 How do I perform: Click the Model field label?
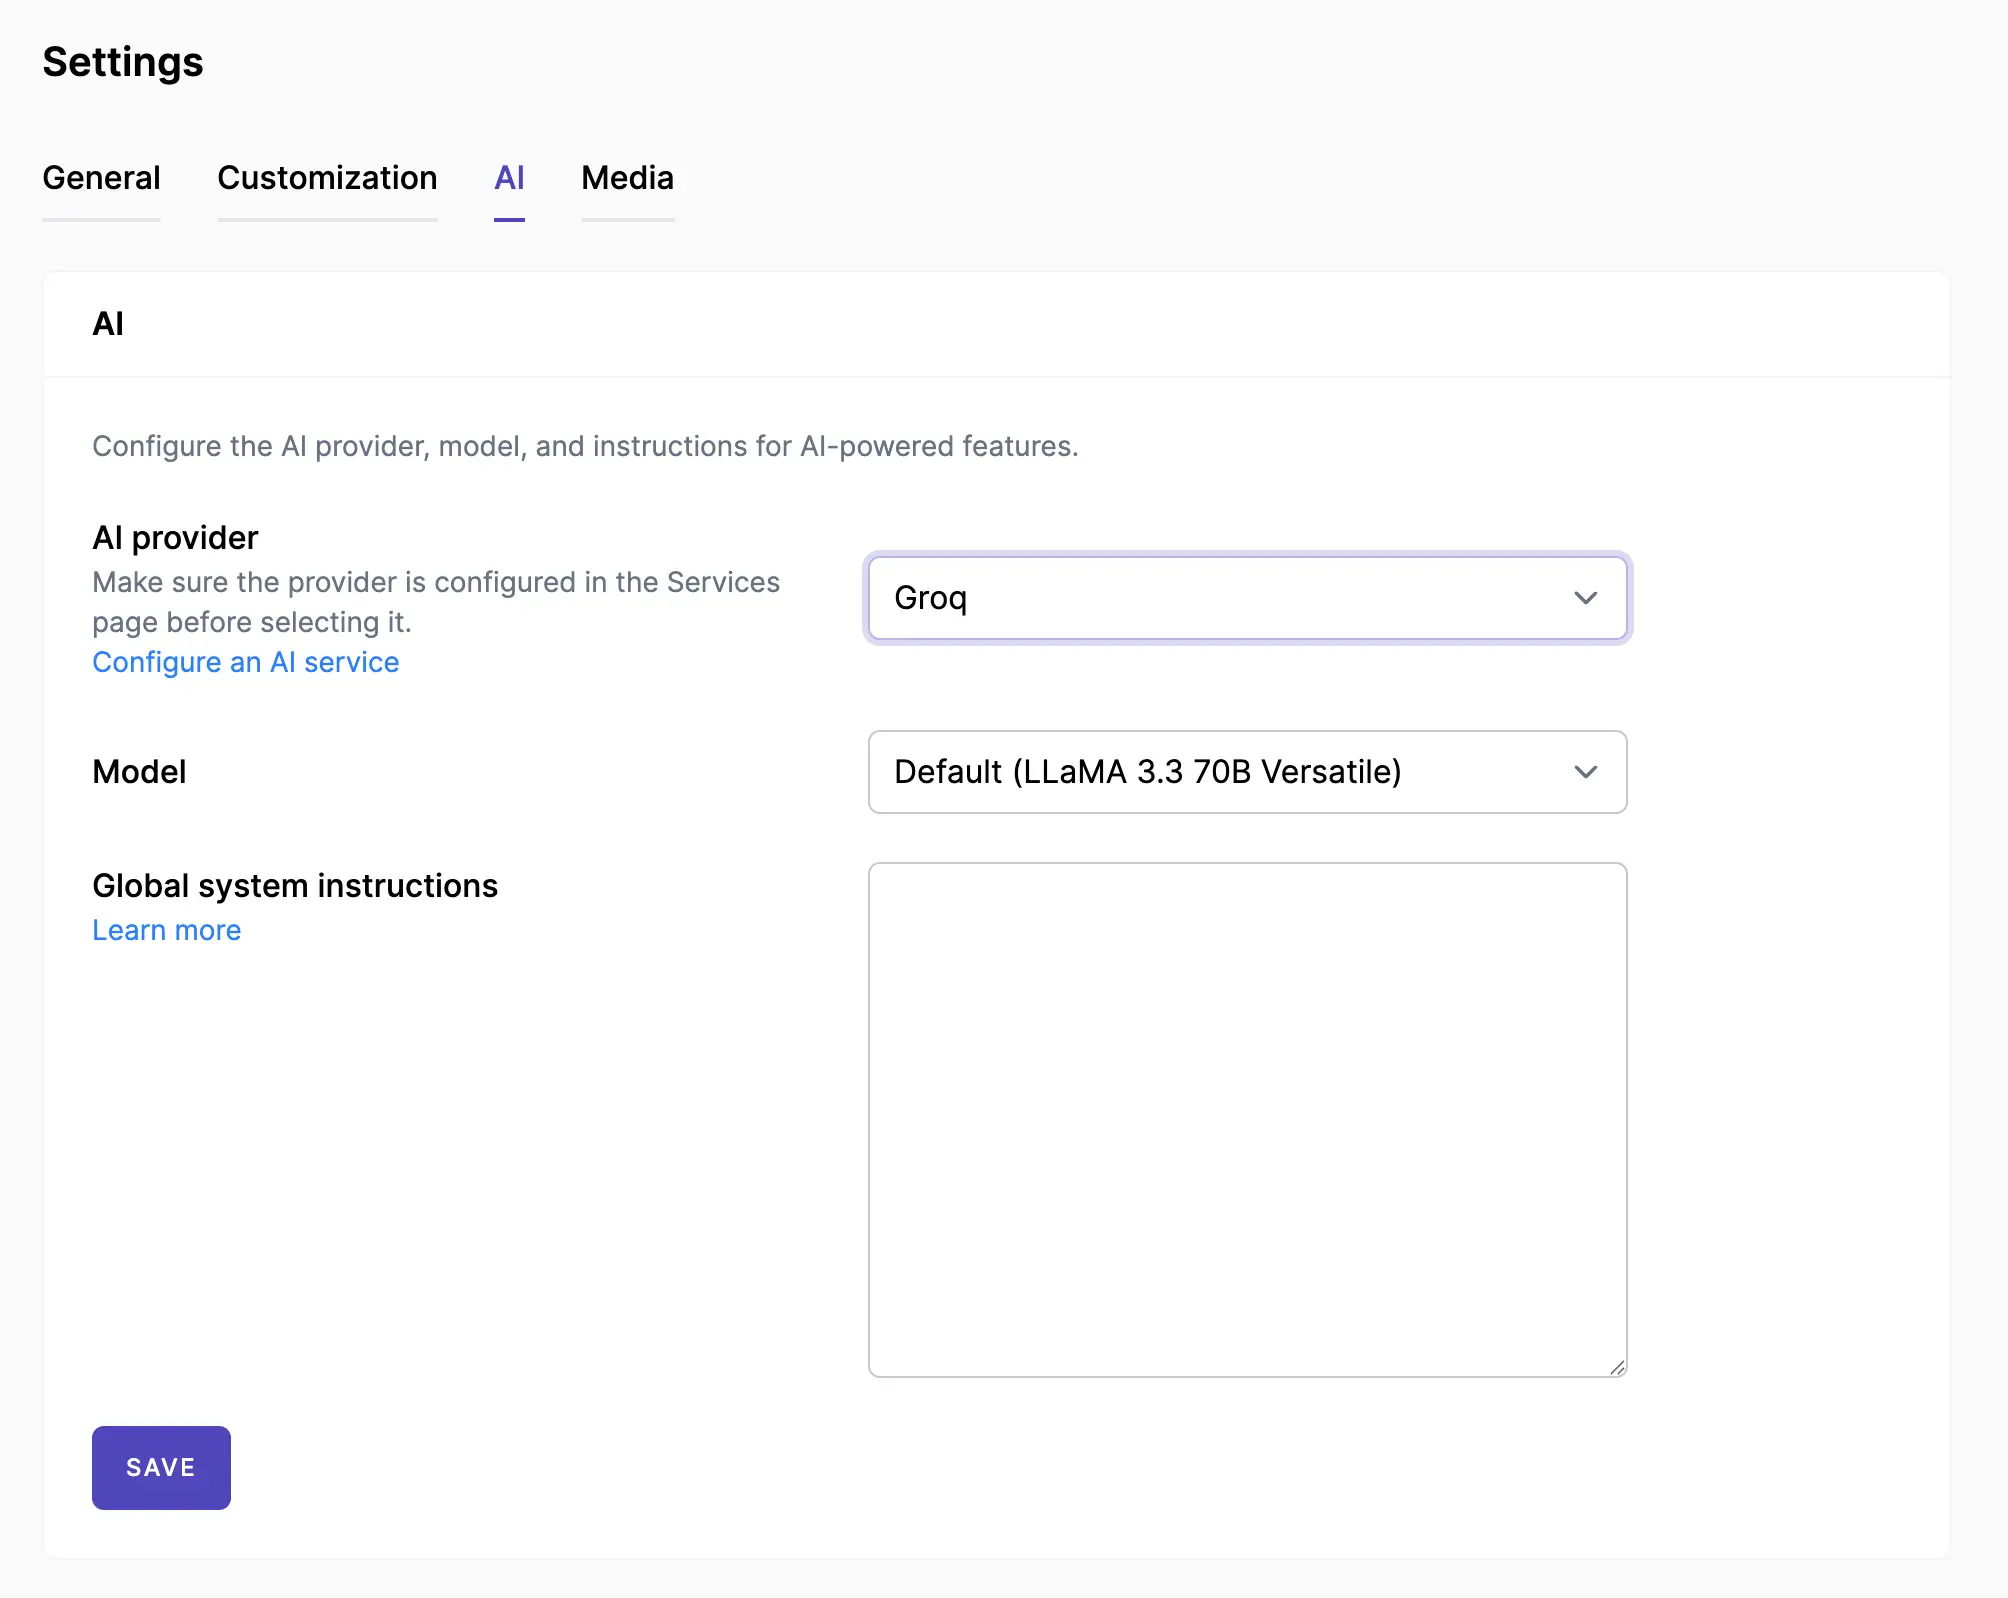click(x=139, y=772)
